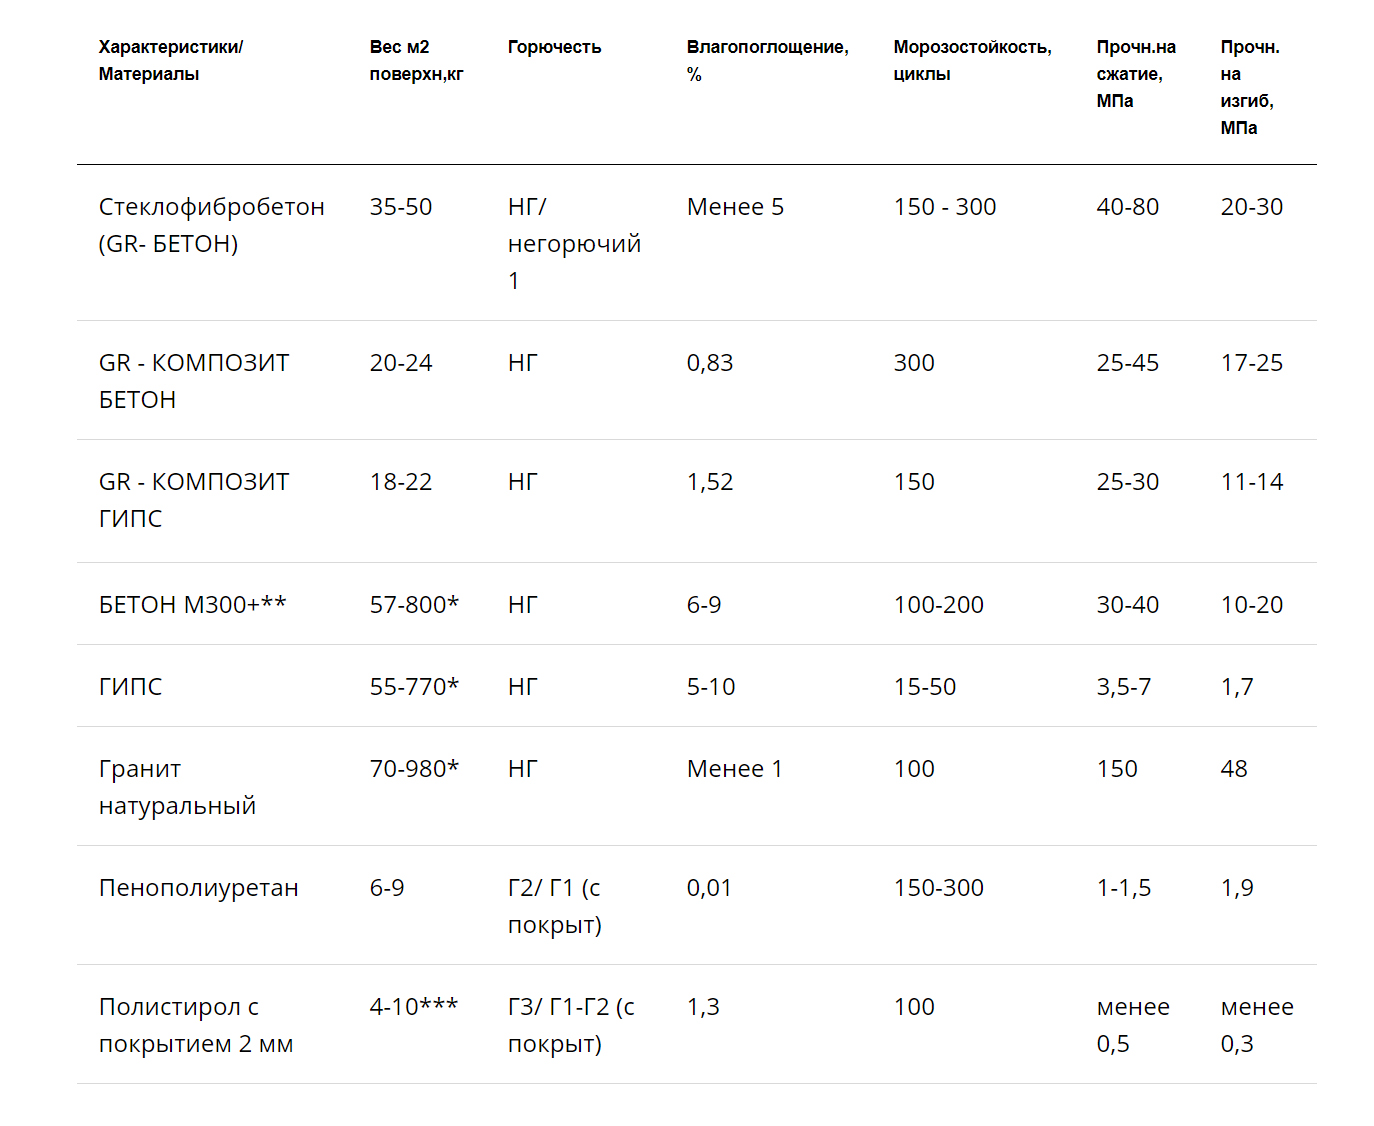Viewport: 1374px width, 1126px height.
Task: Click the 'Вес м2 поверхн,кг' column header
Action: (x=416, y=60)
